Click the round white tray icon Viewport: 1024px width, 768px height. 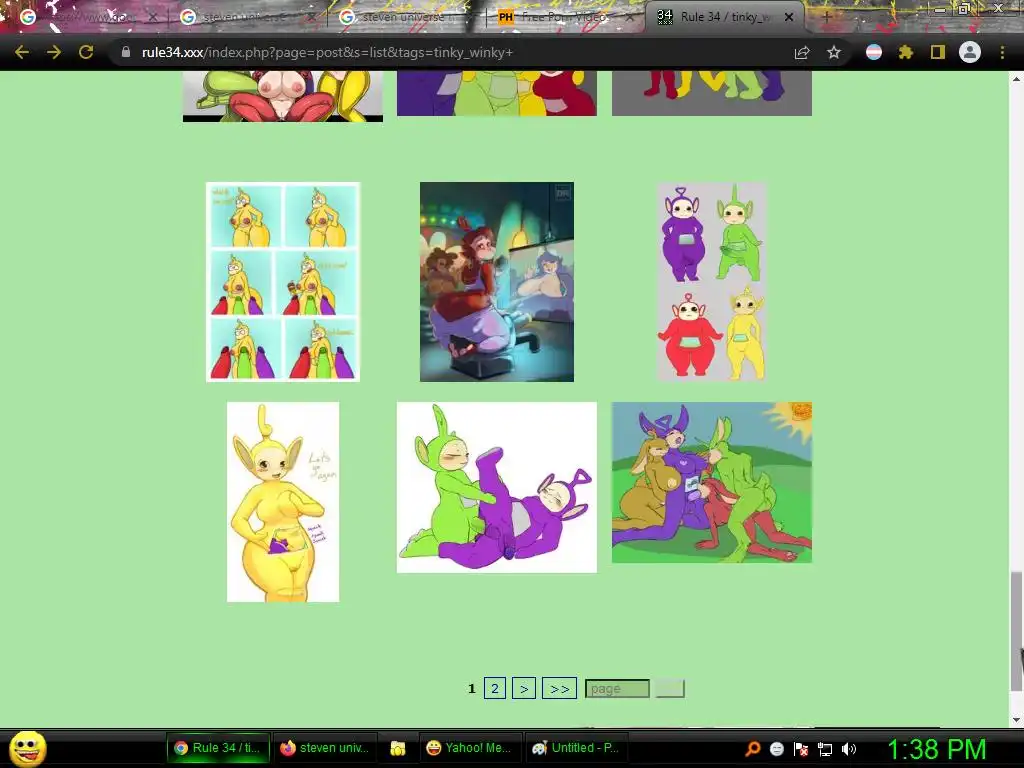coord(776,749)
